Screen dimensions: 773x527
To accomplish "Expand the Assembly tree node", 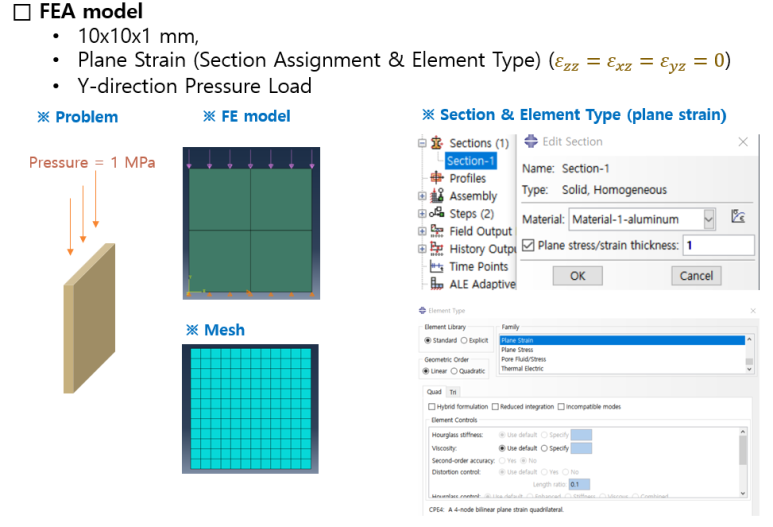I will pos(422,196).
